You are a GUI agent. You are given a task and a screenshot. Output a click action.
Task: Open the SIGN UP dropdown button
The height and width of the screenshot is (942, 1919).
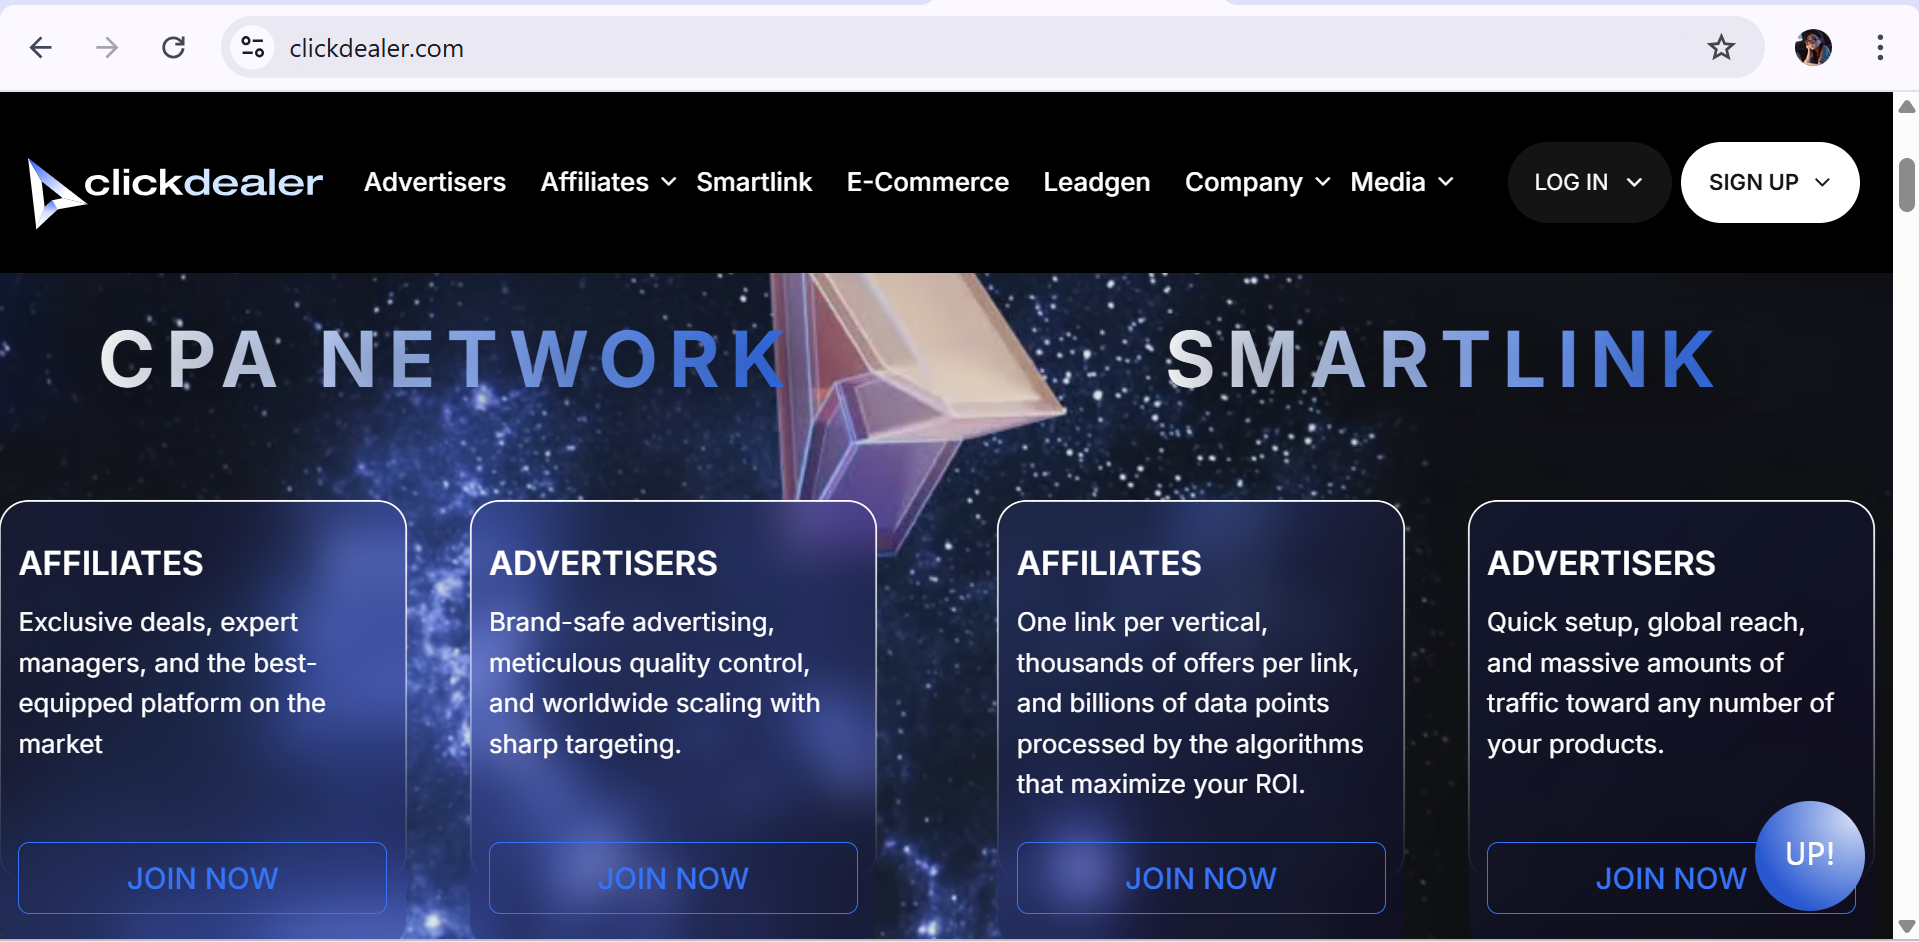point(1770,182)
